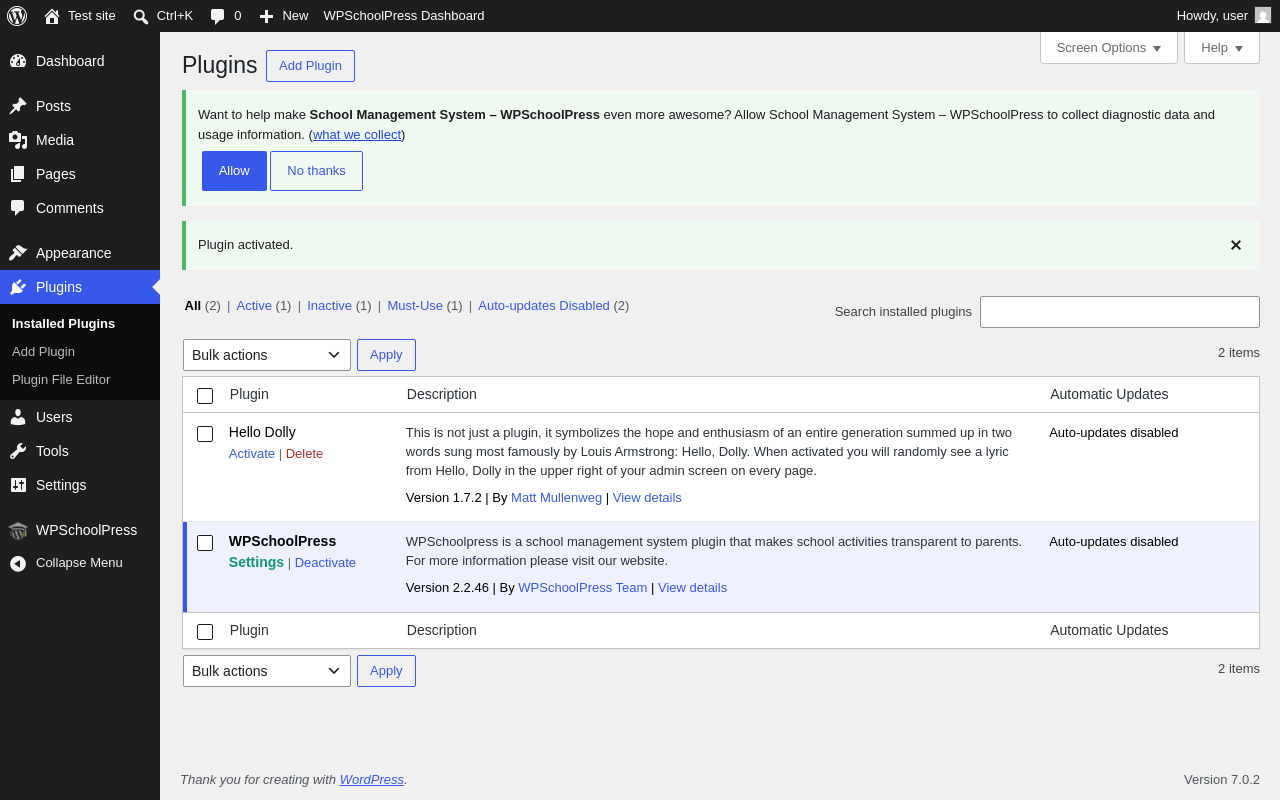Image resolution: width=1280 pixels, height=800 pixels.
Task: Open WPSchoolPress Settings link
Action: tap(256, 562)
